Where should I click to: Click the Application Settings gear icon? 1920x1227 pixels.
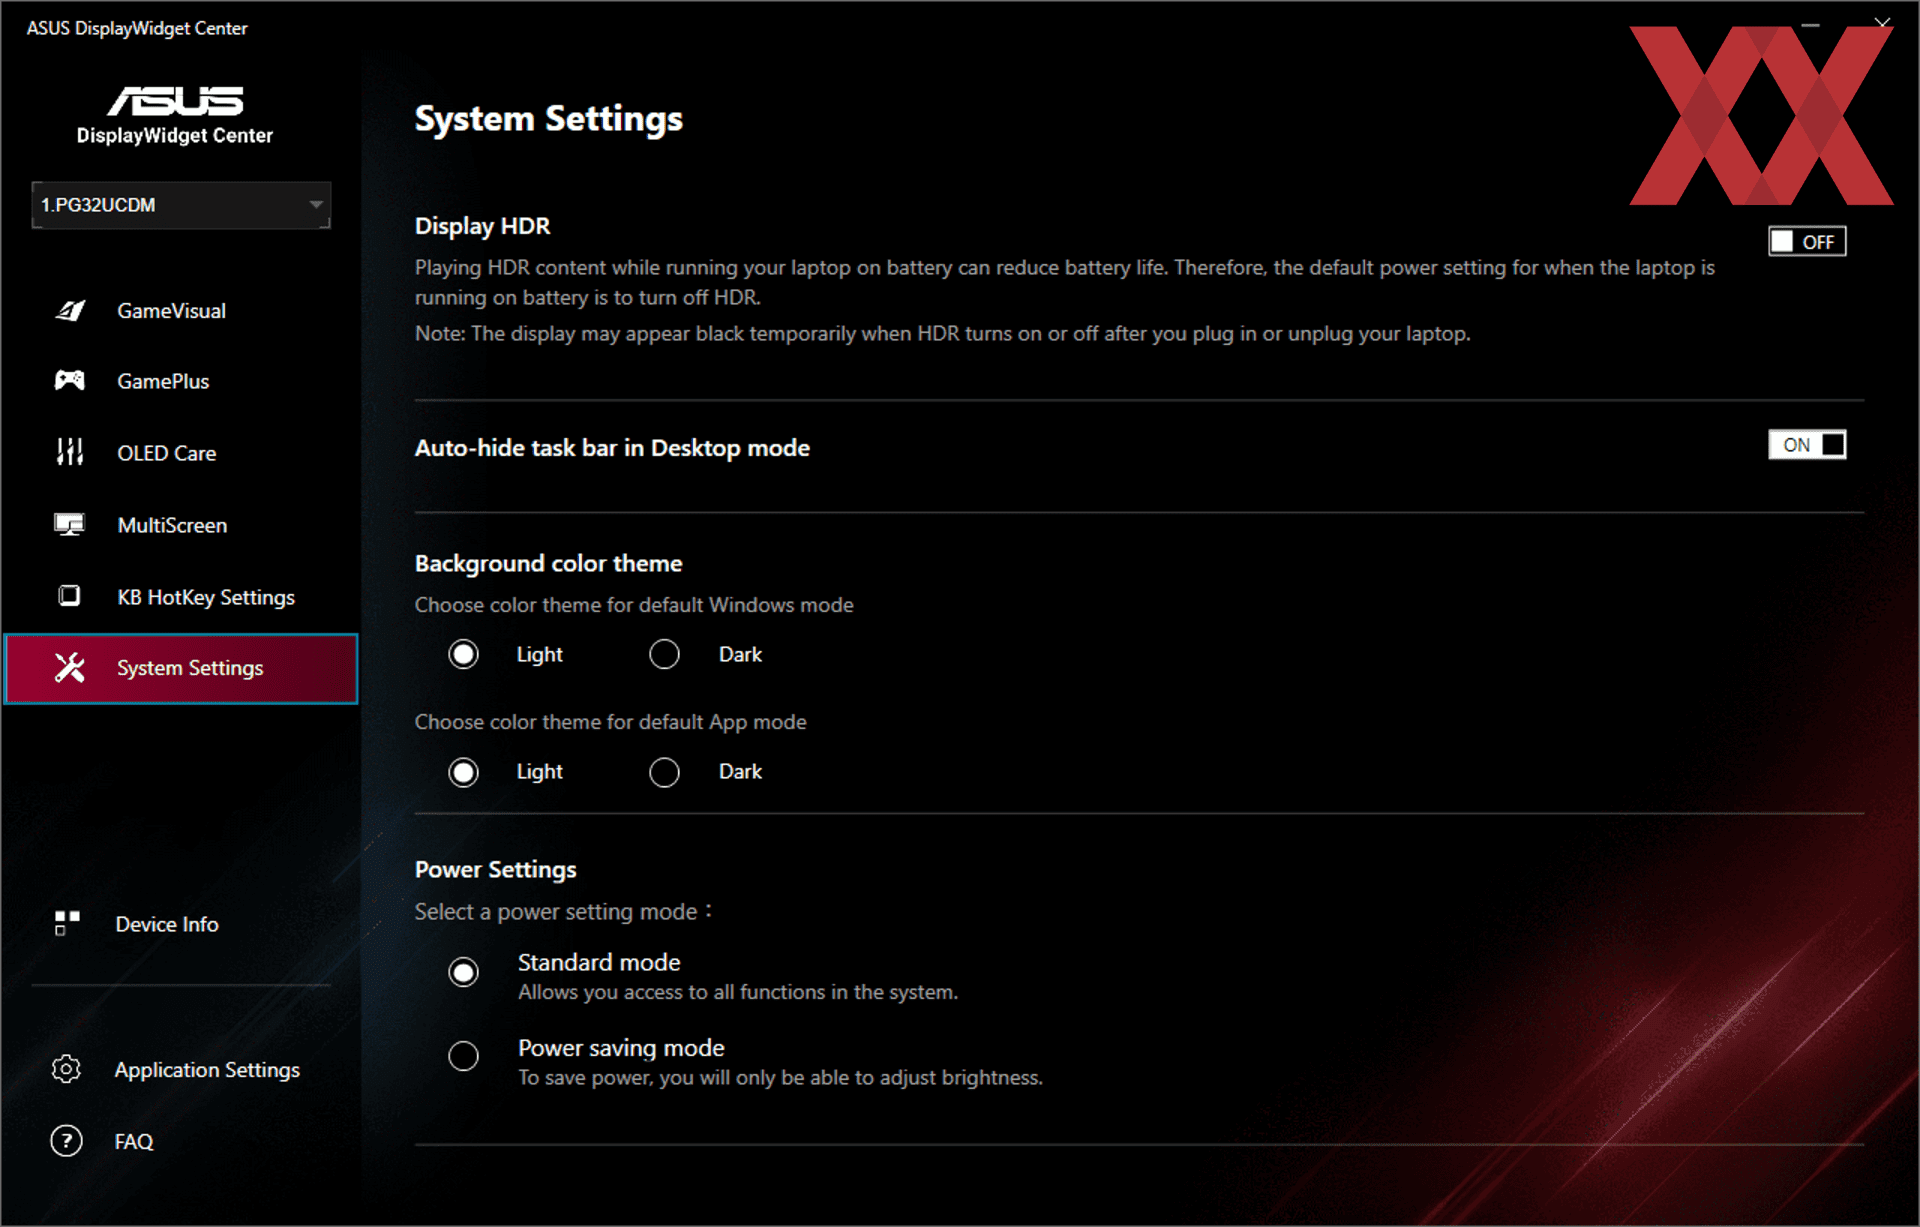66,1069
